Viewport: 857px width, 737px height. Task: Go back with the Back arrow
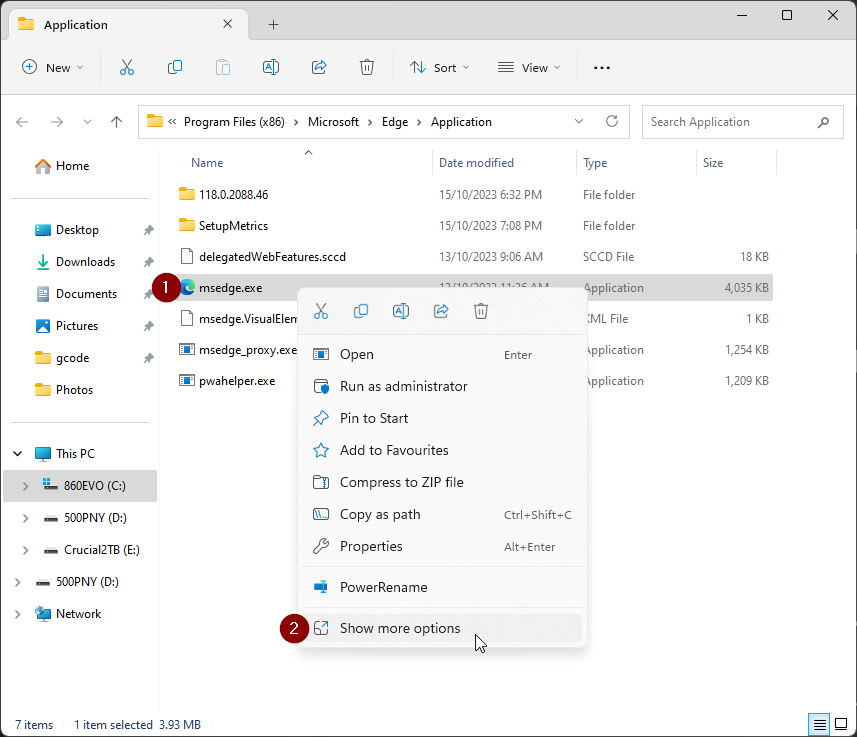click(x=22, y=121)
